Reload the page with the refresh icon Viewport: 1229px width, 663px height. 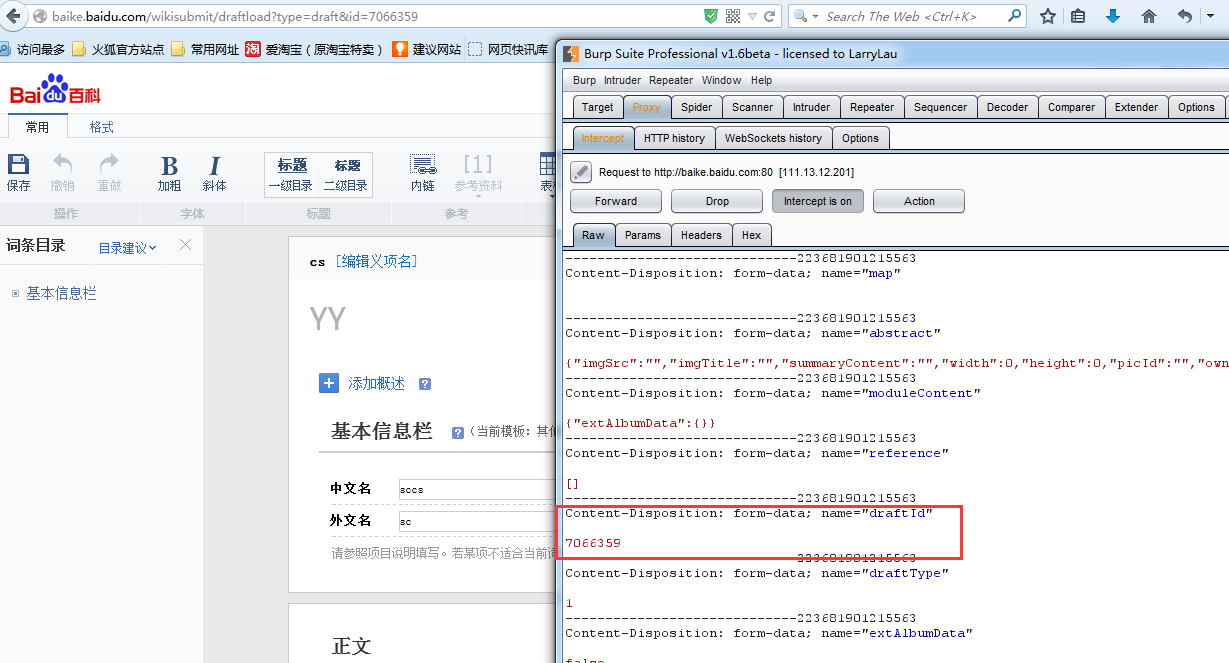coord(770,16)
